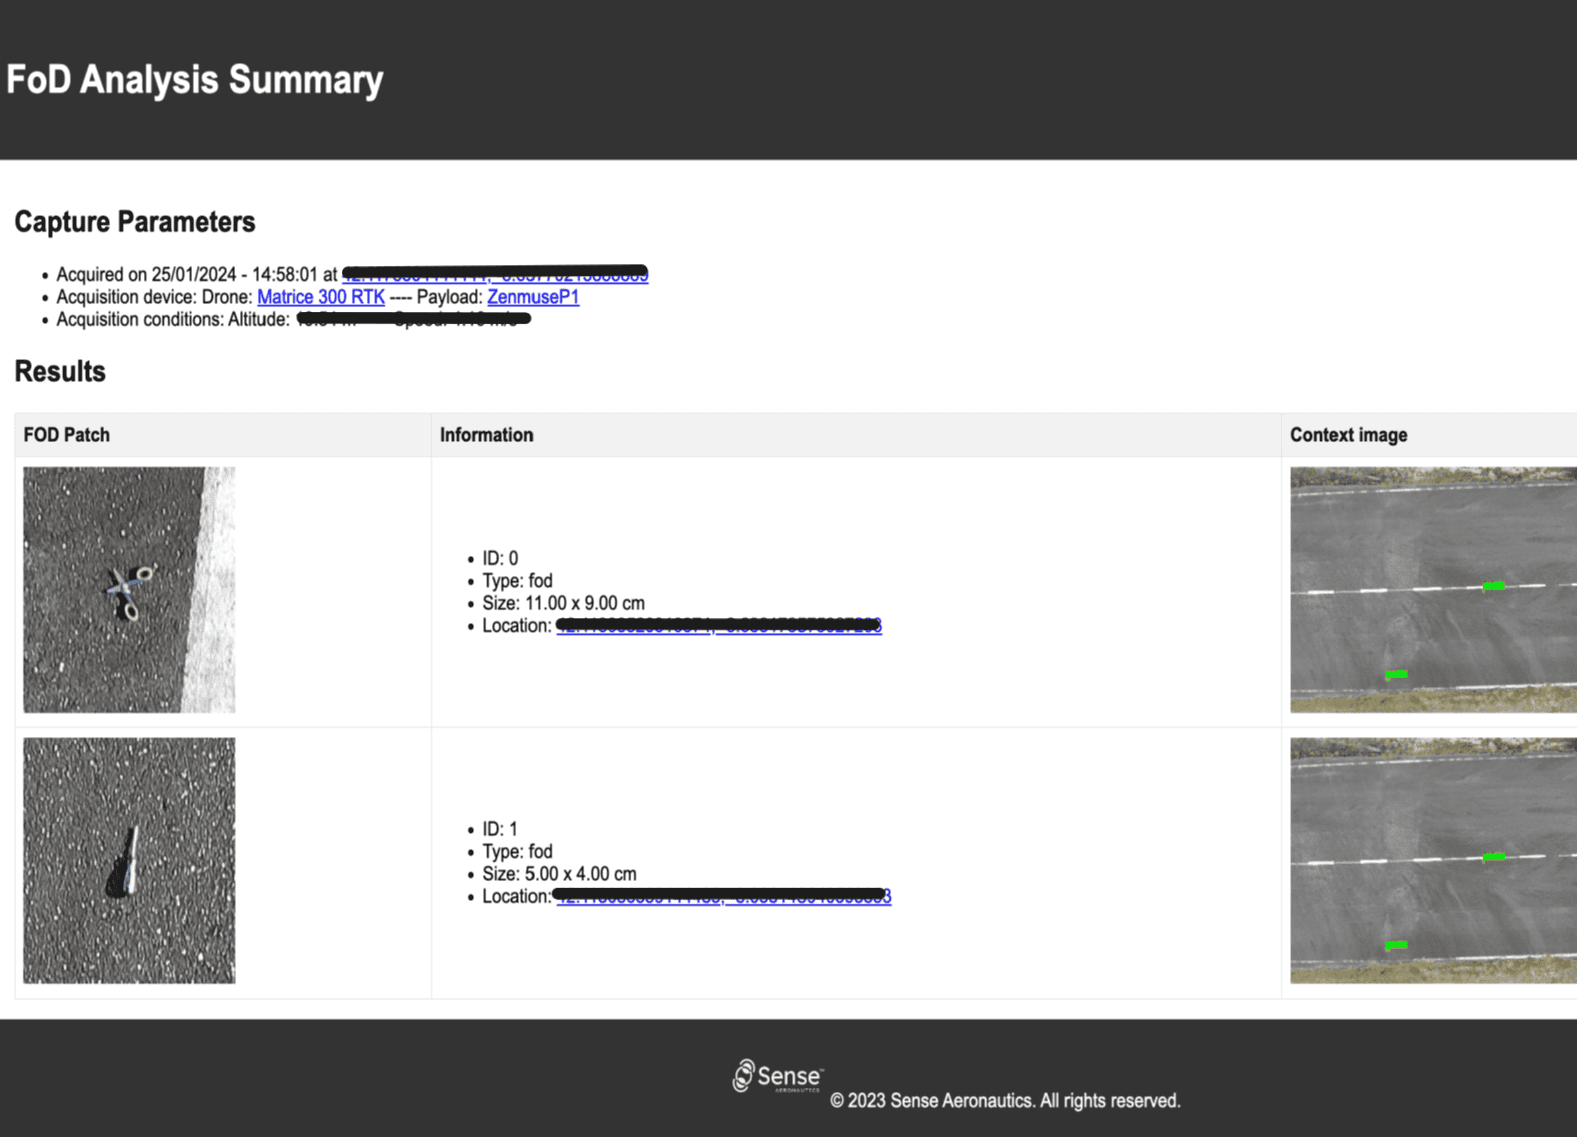Open the Location link for FOD ID 0
Screen dimensions: 1577x1138
click(718, 626)
